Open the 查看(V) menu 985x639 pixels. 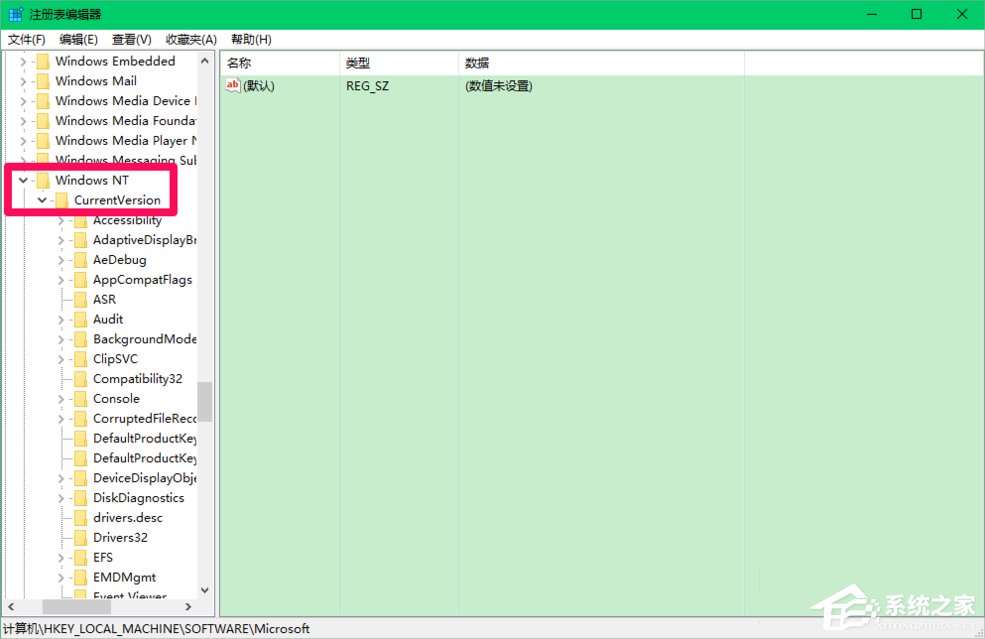(130, 39)
